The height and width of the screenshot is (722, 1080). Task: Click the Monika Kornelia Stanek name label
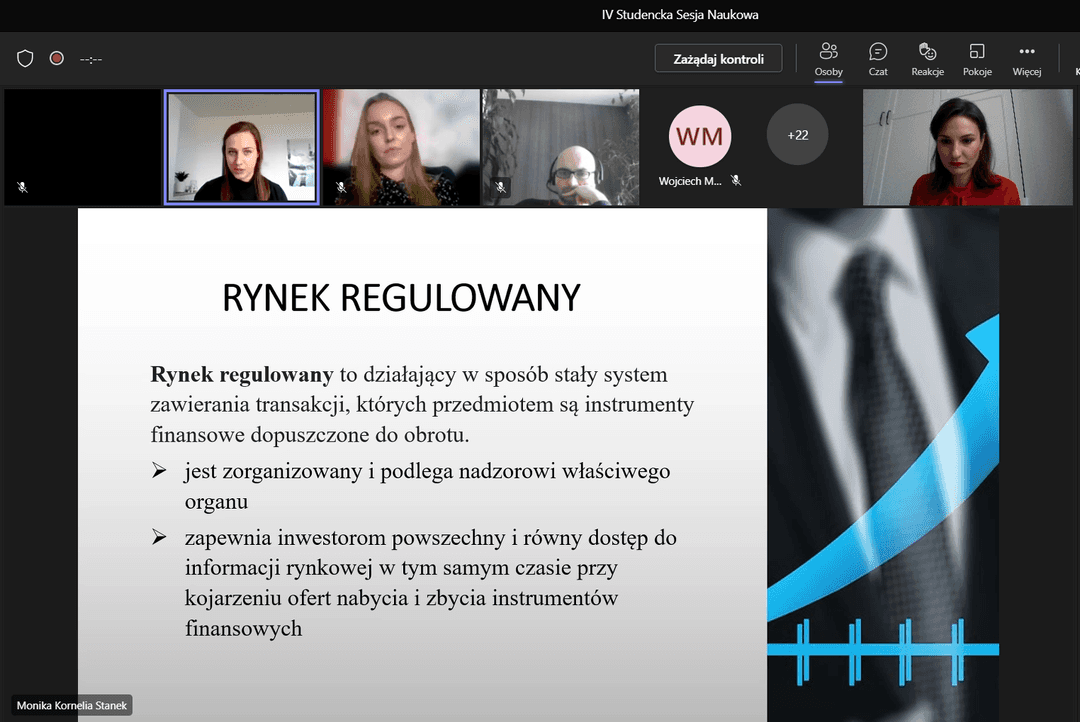[x=72, y=706]
